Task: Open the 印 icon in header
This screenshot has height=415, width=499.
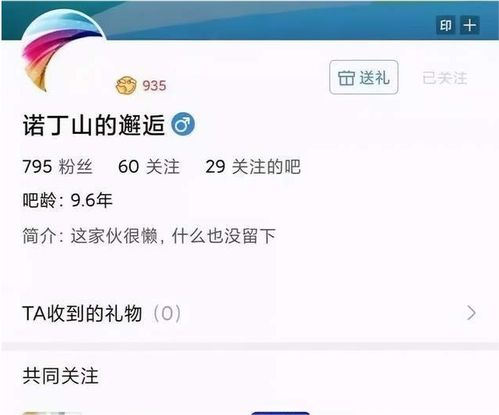Action: pyautogui.click(x=446, y=25)
